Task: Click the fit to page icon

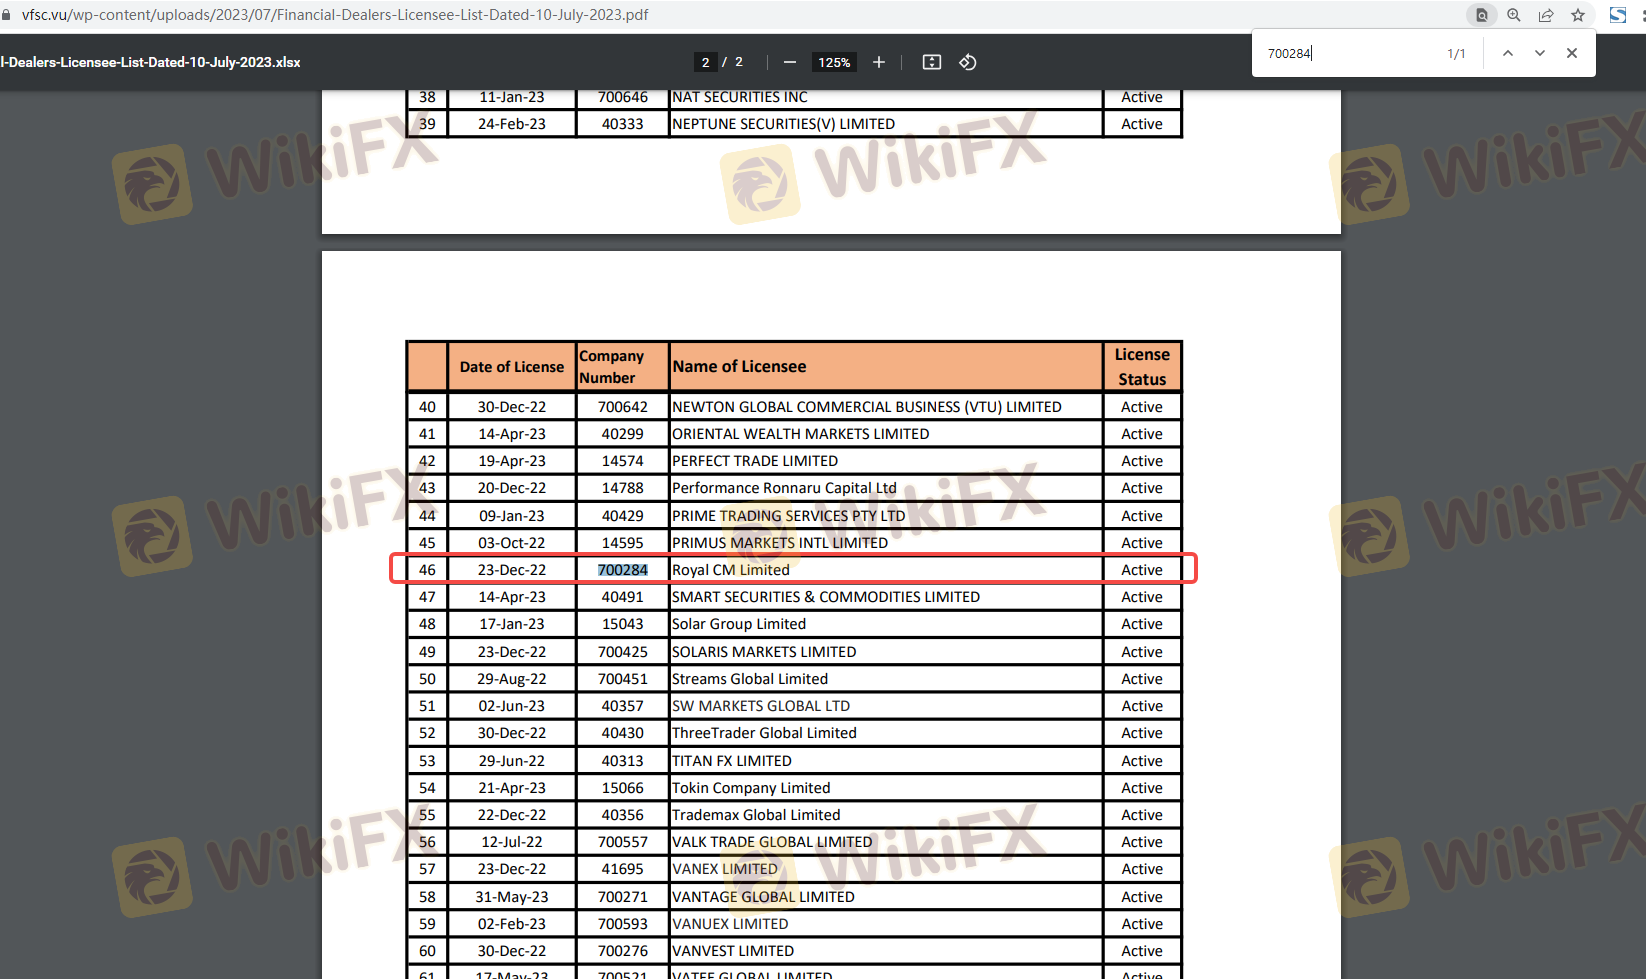Action: coord(932,62)
